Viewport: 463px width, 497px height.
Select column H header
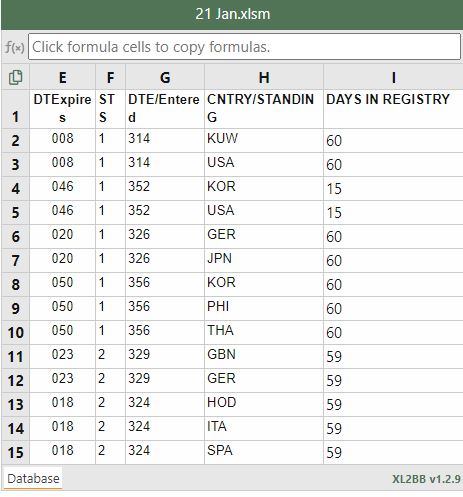(264, 77)
